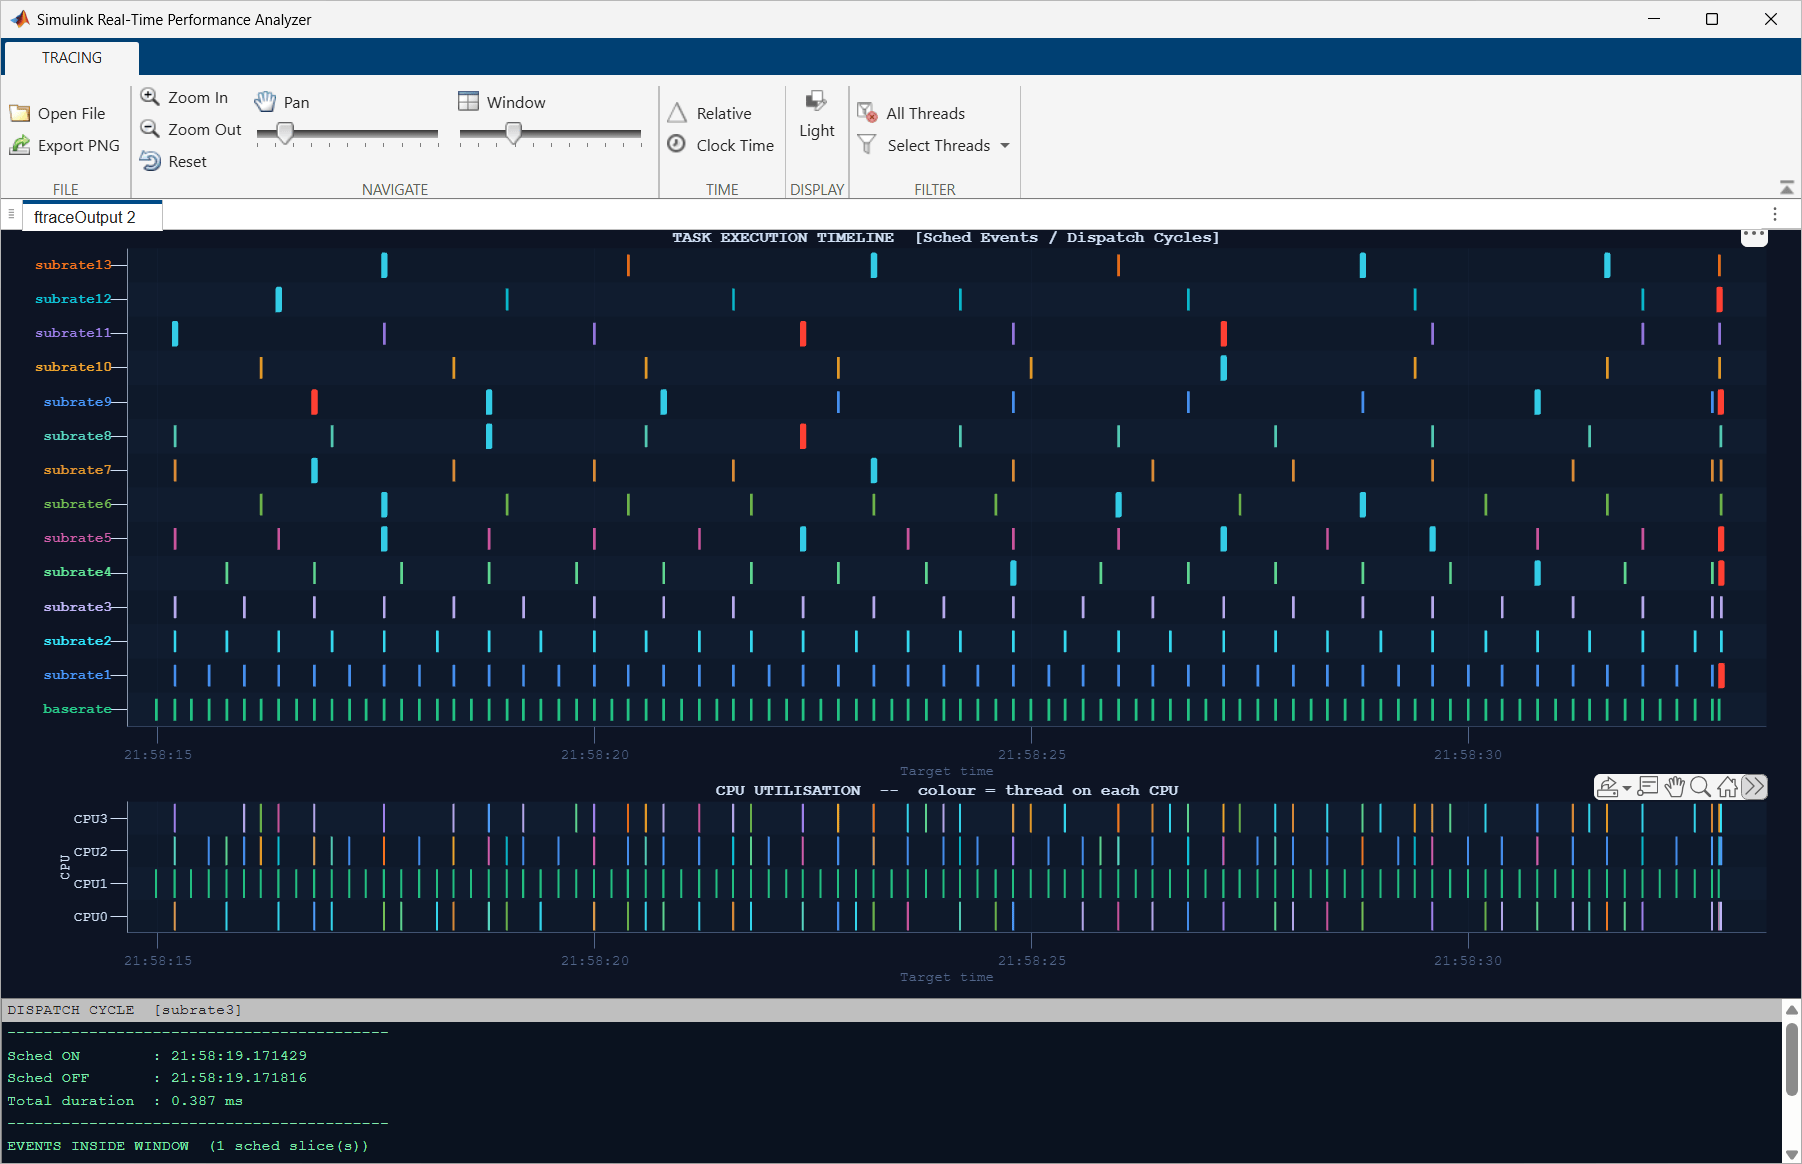Click the subrate11 row label
The width and height of the screenshot is (1802, 1164).
pos(73,333)
